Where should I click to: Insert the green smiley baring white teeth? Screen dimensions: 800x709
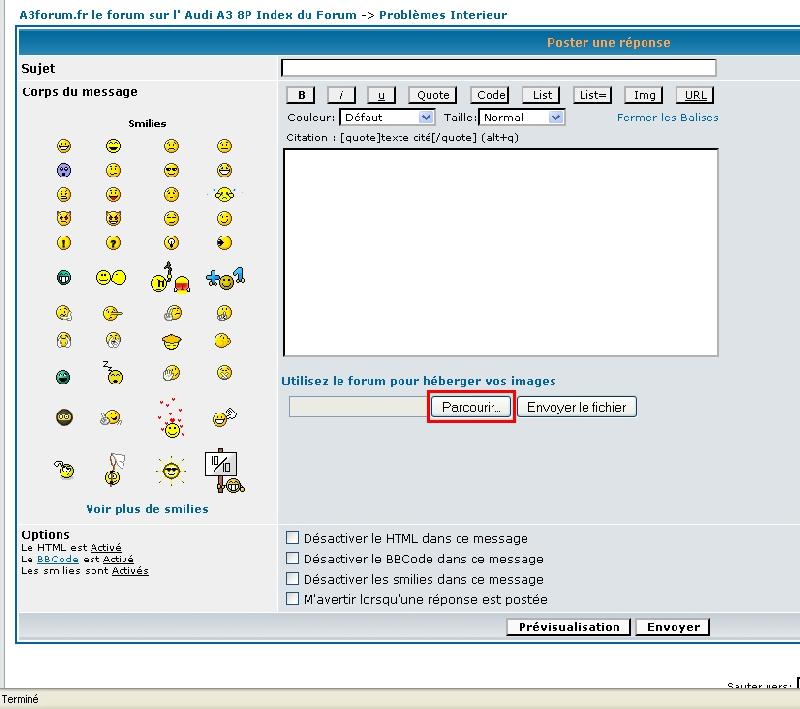point(64,277)
